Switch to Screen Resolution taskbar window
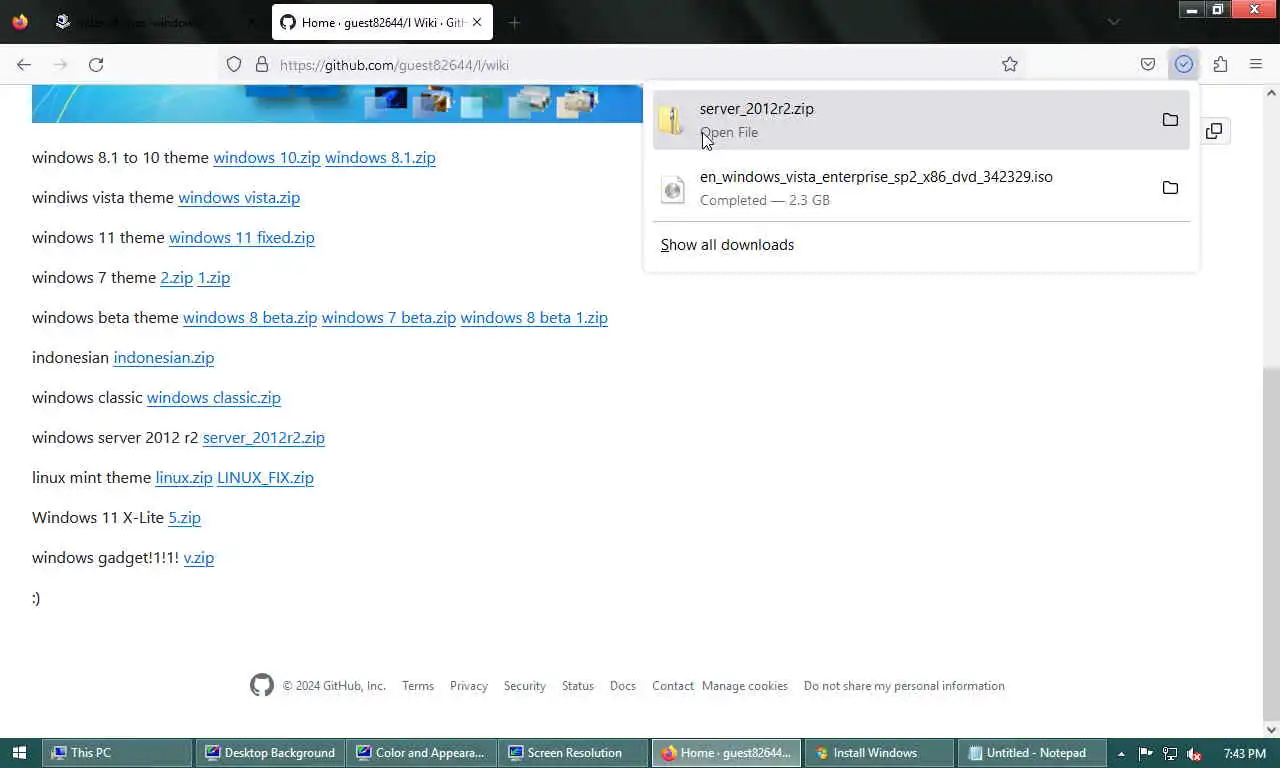The width and height of the screenshot is (1280, 768). (x=574, y=753)
